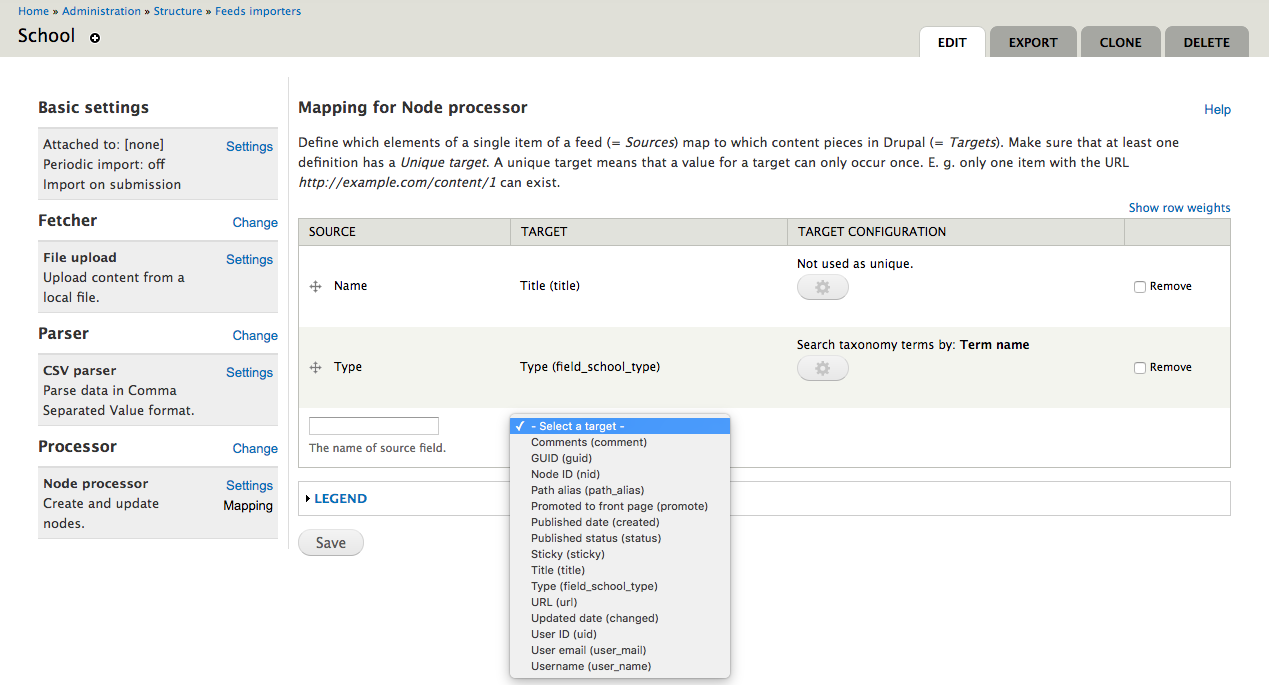Select Promoted to front page option
Image resolution: width=1269 pixels, height=685 pixels.
tap(620, 506)
